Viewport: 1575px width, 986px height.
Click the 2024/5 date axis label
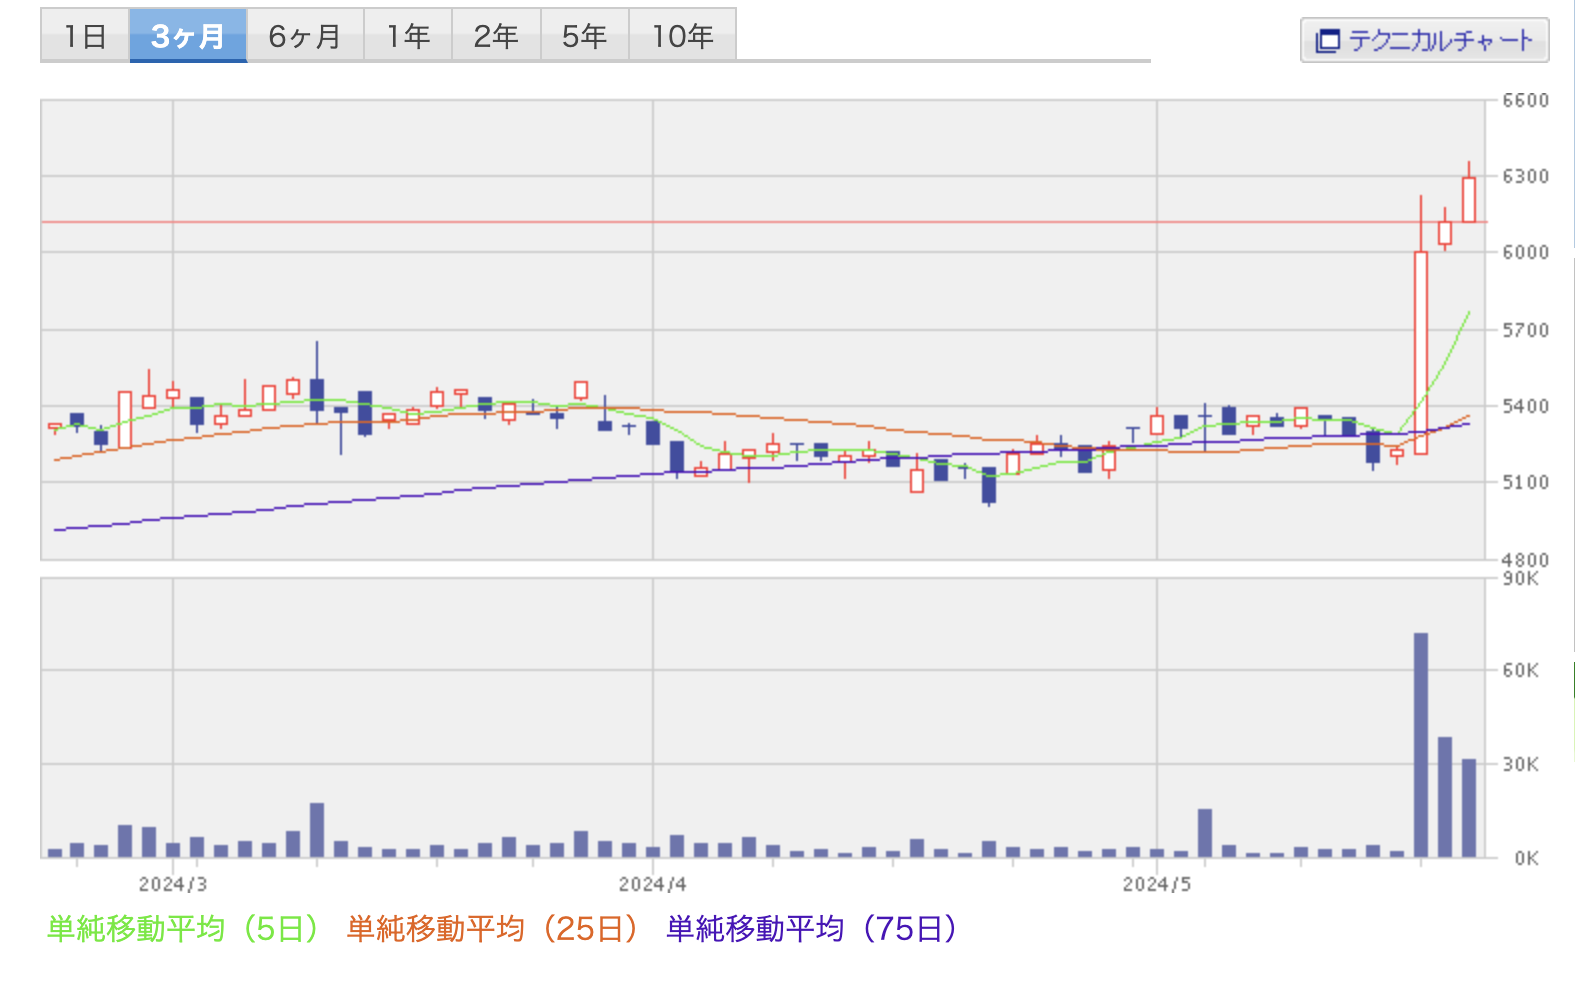1157,884
